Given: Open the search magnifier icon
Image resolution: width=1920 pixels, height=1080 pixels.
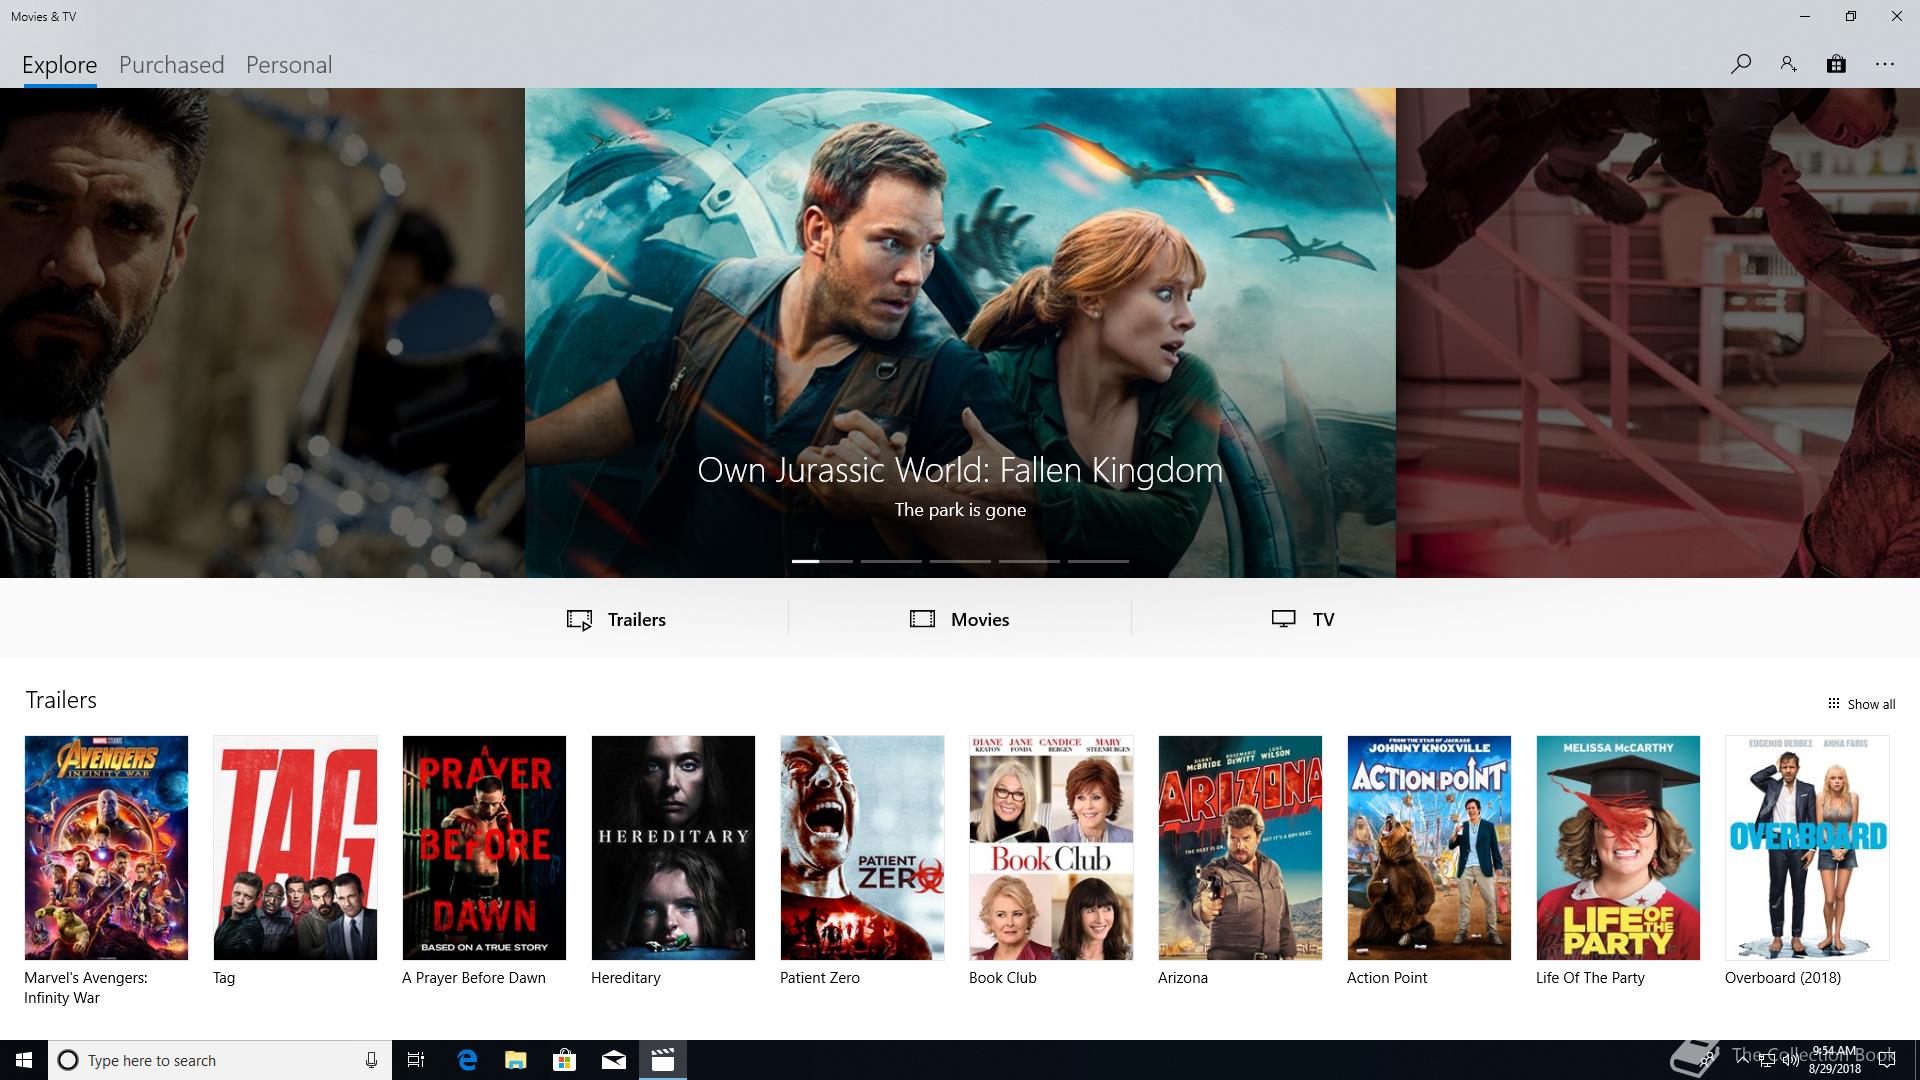Looking at the screenshot, I should point(1740,64).
